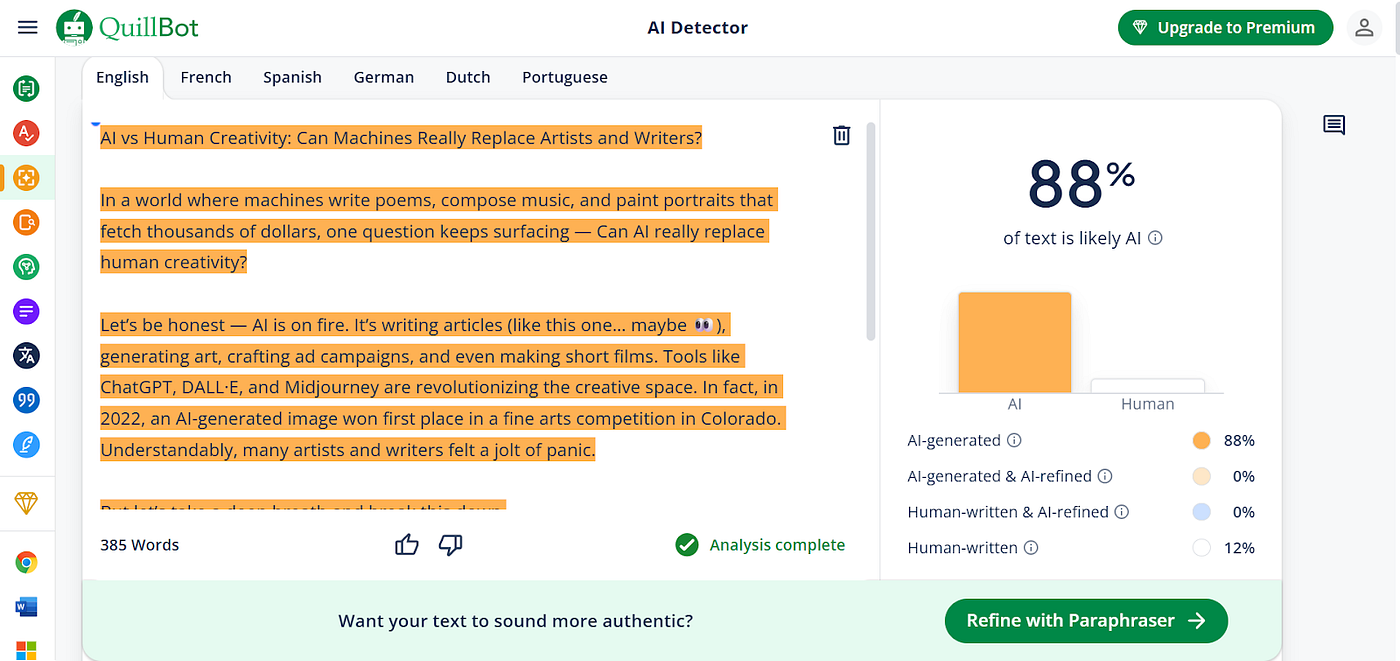Click the orange AI-generated color dot
This screenshot has height=661, width=1400.
tap(1202, 440)
